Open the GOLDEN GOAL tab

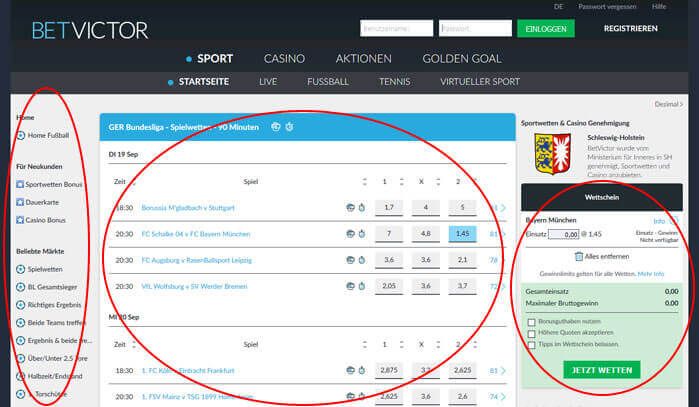click(462, 58)
